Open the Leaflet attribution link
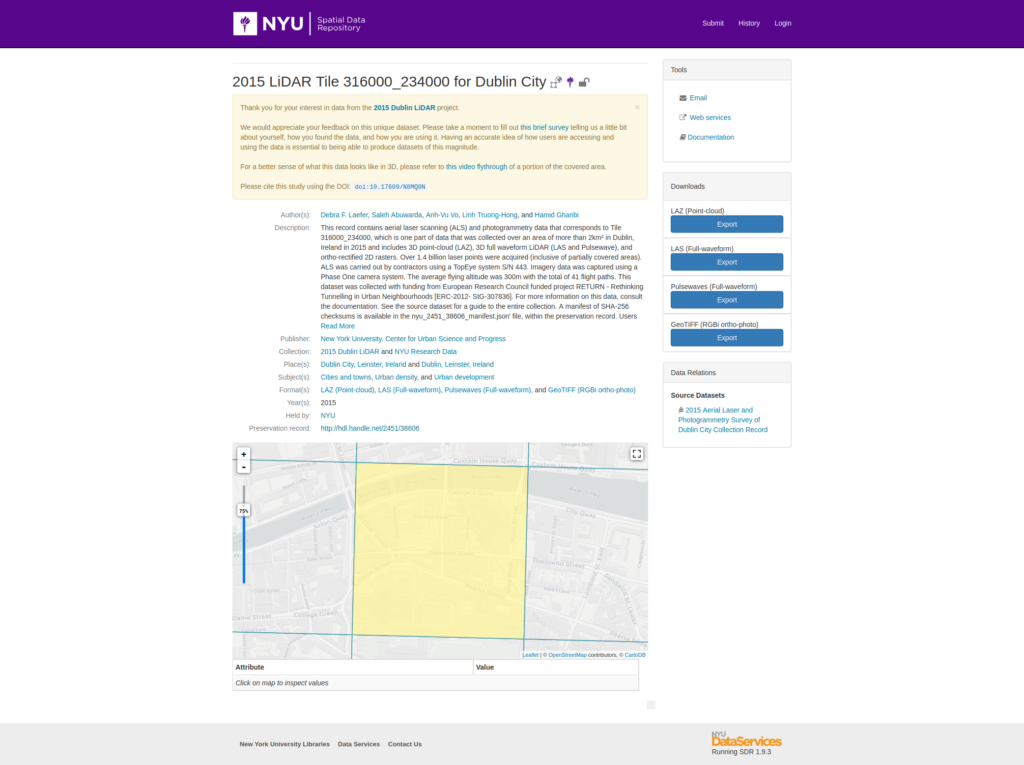This screenshot has height=765, width=1024. click(530, 655)
